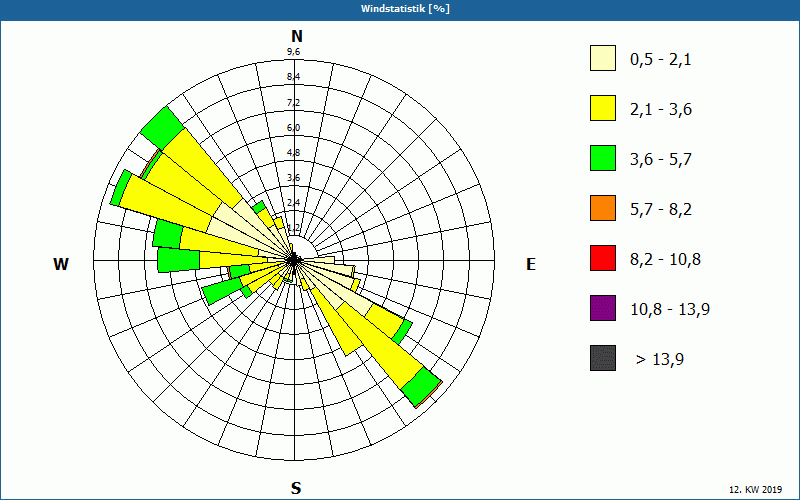
Task: Click the center of the wind rose
Action: pos(294,260)
